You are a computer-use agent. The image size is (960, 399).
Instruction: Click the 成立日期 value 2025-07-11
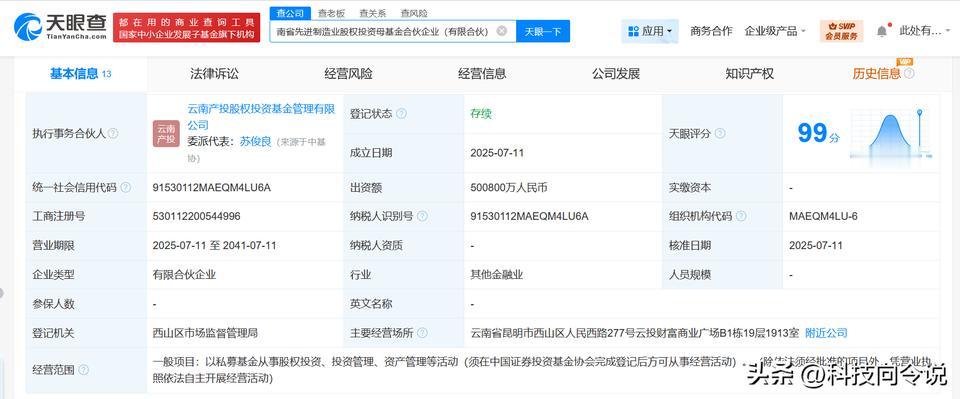click(x=497, y=153)
